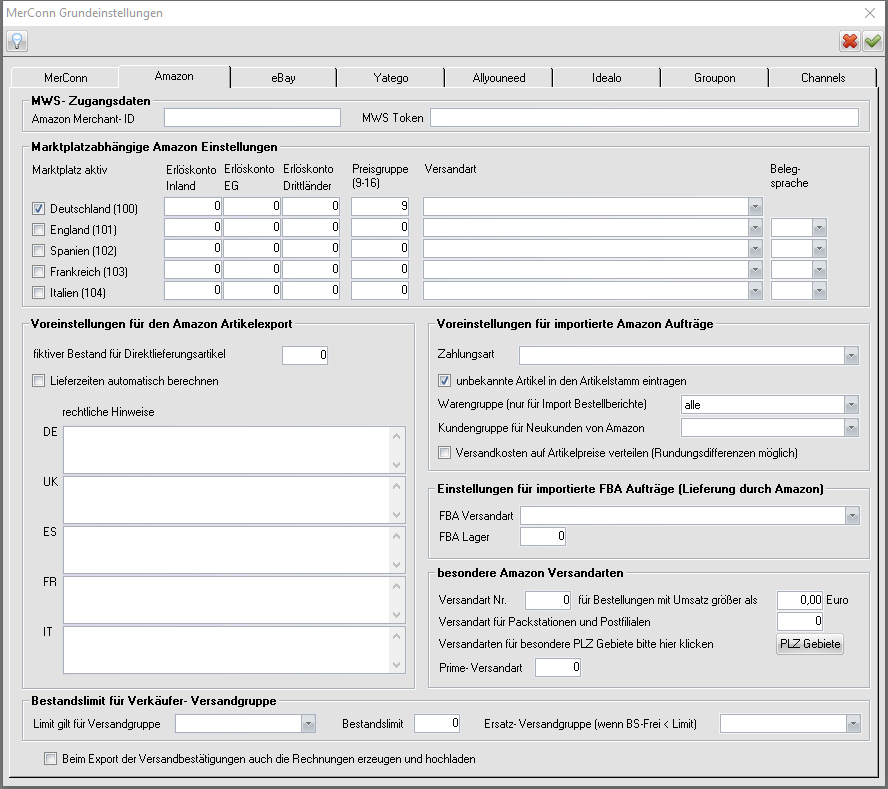Switch to the MerConn tab
Image resolution: width=888 pixels, height=789 pixels.
coord(65,78)
